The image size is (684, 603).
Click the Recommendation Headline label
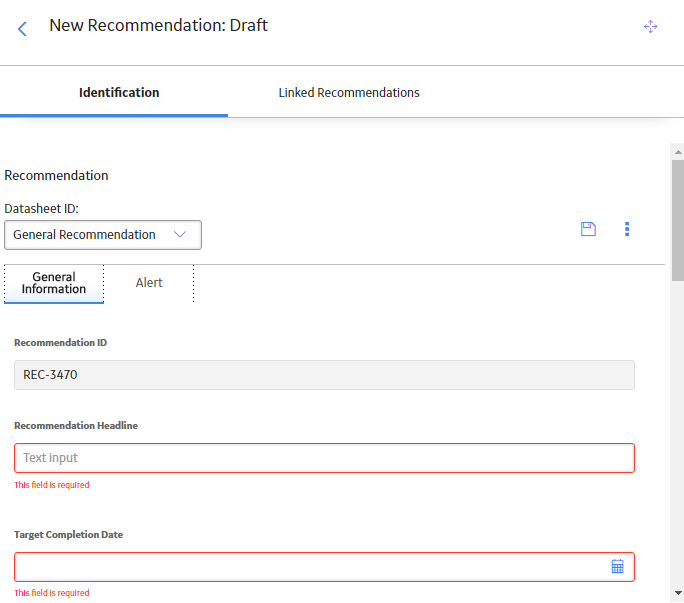76,425
